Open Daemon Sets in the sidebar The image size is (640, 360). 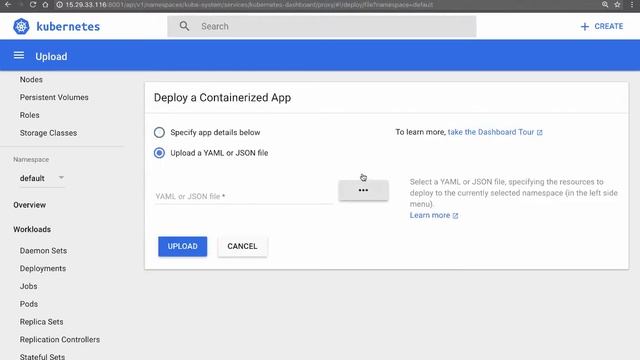[43, 251]
